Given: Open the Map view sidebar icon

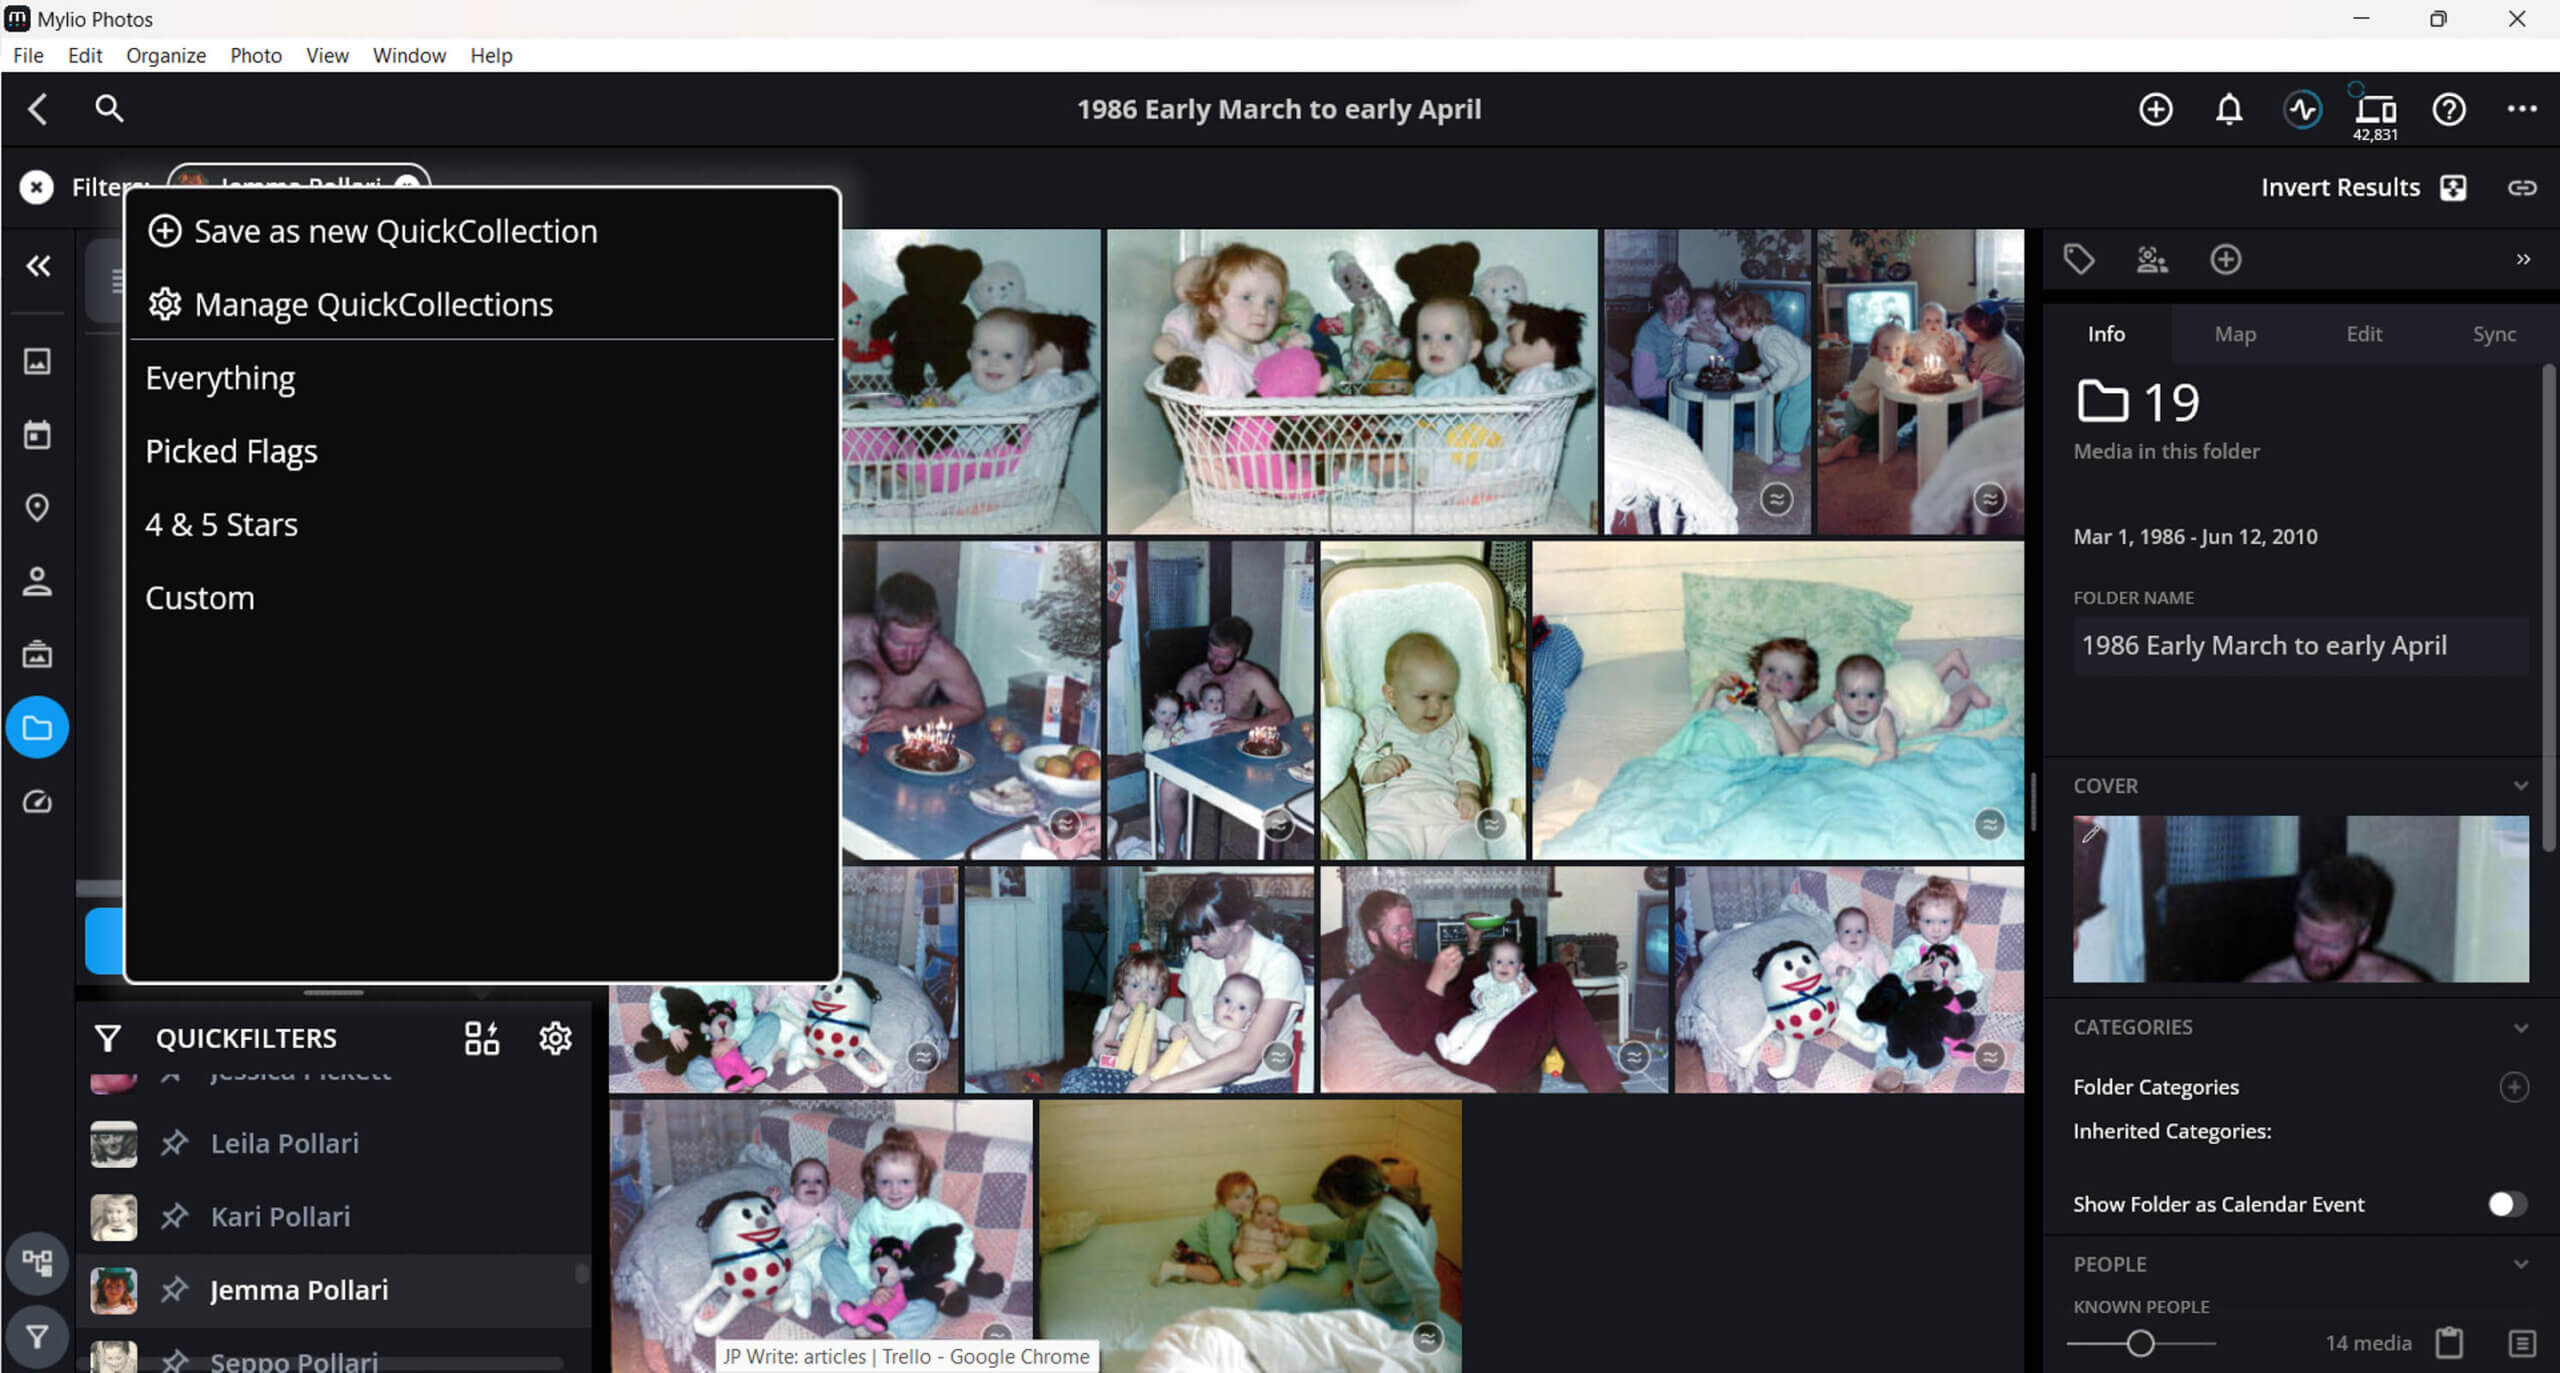Looking at the screenshot, I should (x=37, y=508).
